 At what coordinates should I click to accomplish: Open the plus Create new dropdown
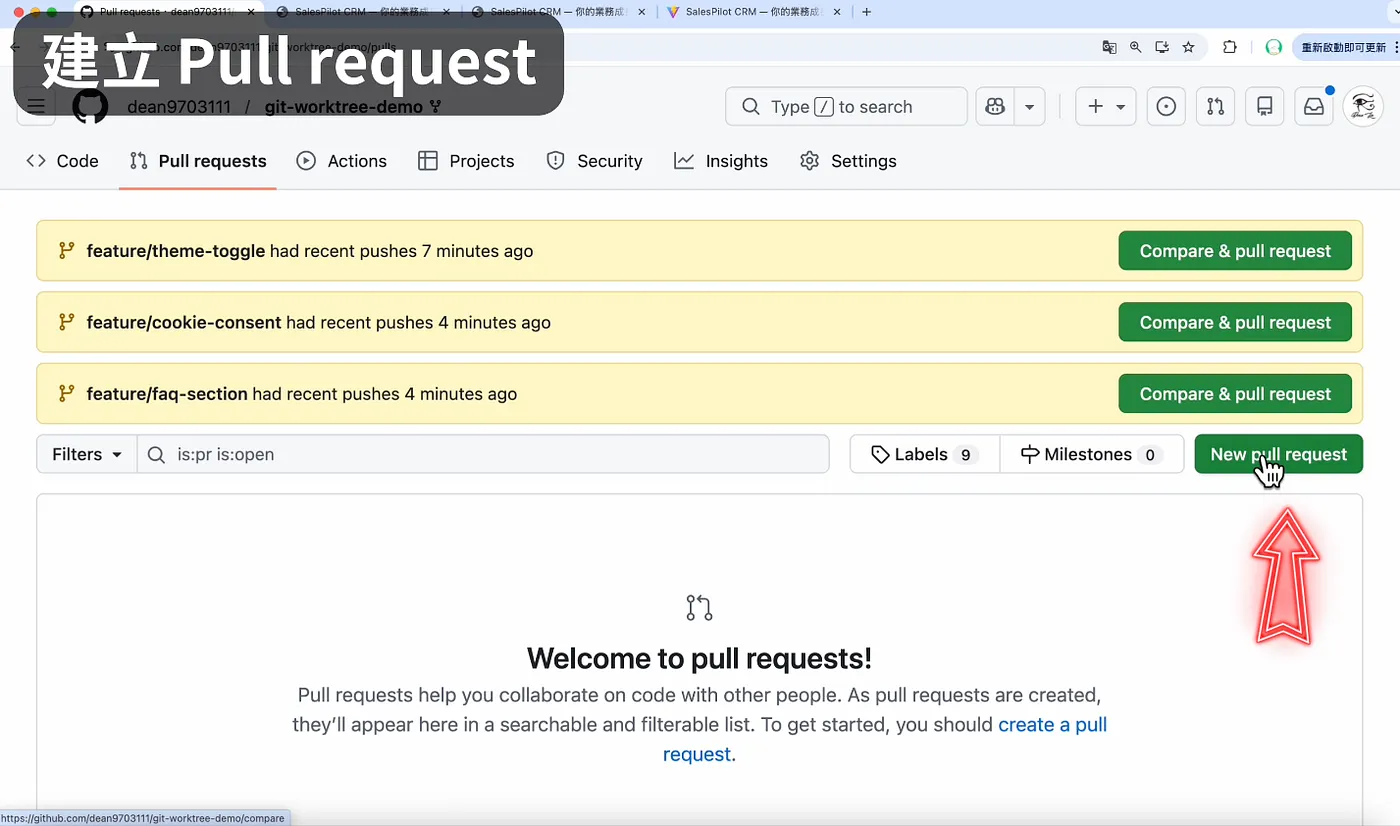pyautogui.click(x=1105, y=107)
